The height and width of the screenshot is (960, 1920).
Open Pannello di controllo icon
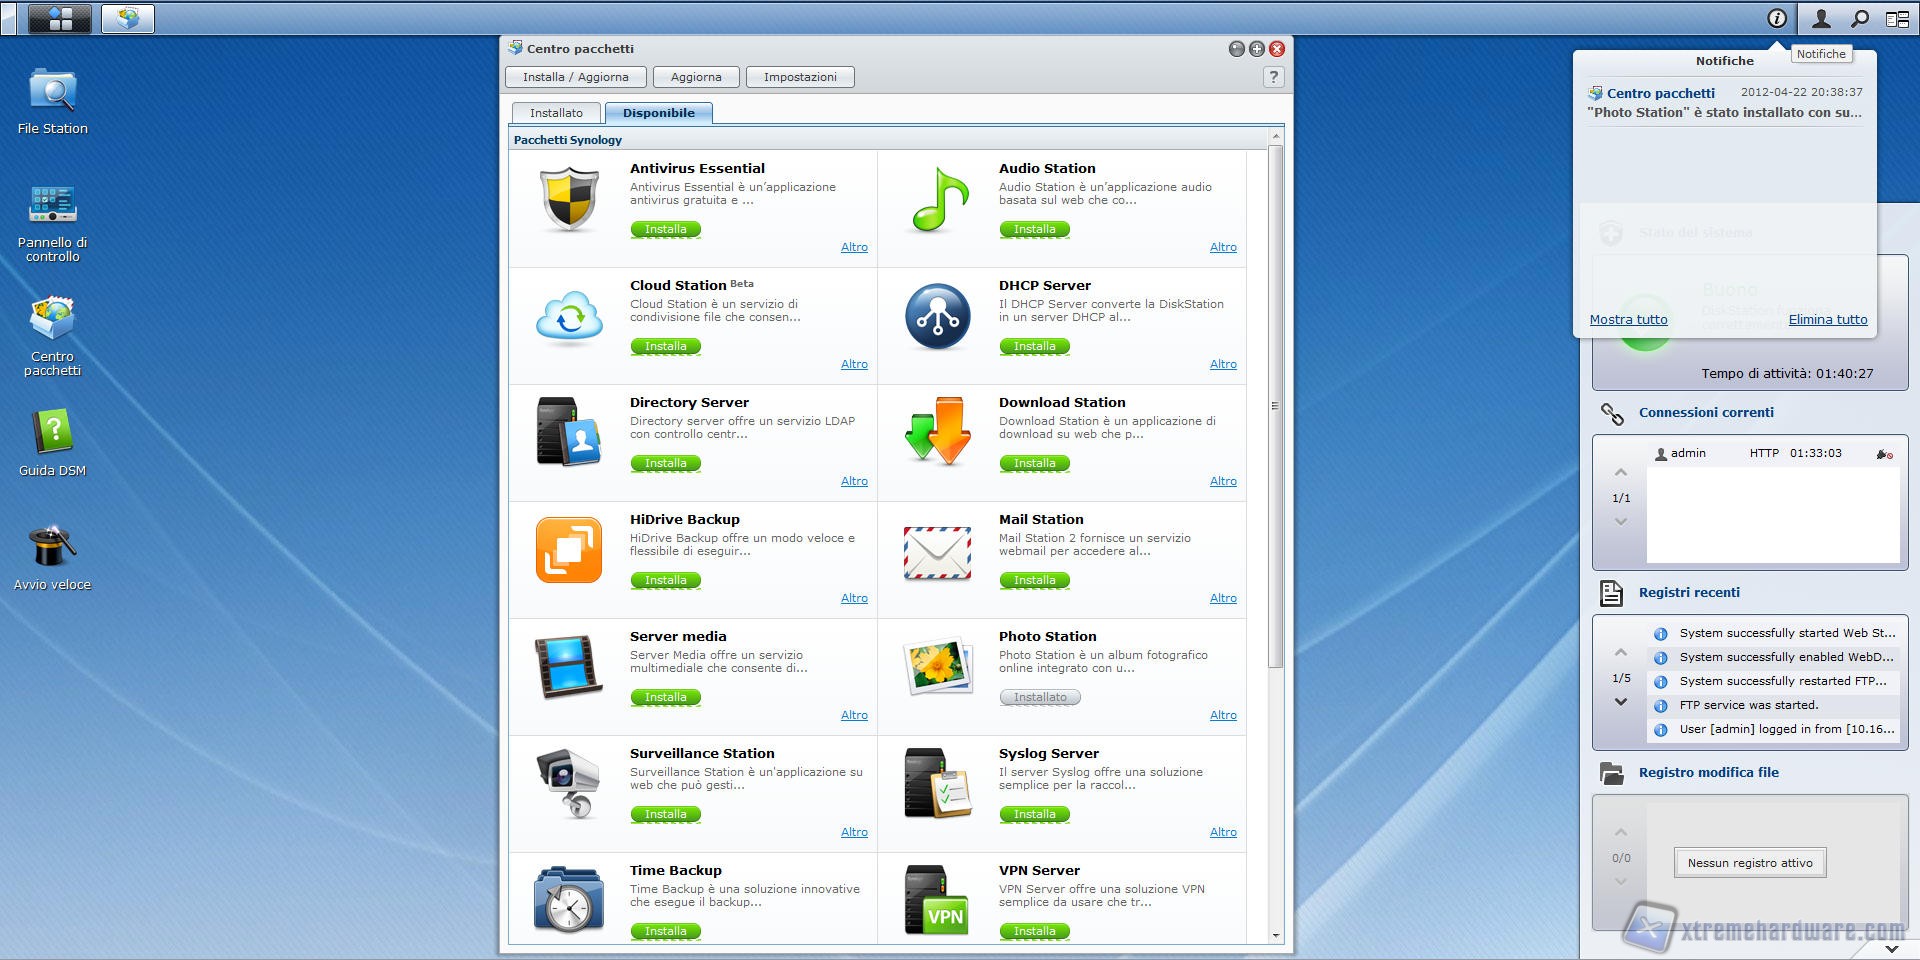52,205
